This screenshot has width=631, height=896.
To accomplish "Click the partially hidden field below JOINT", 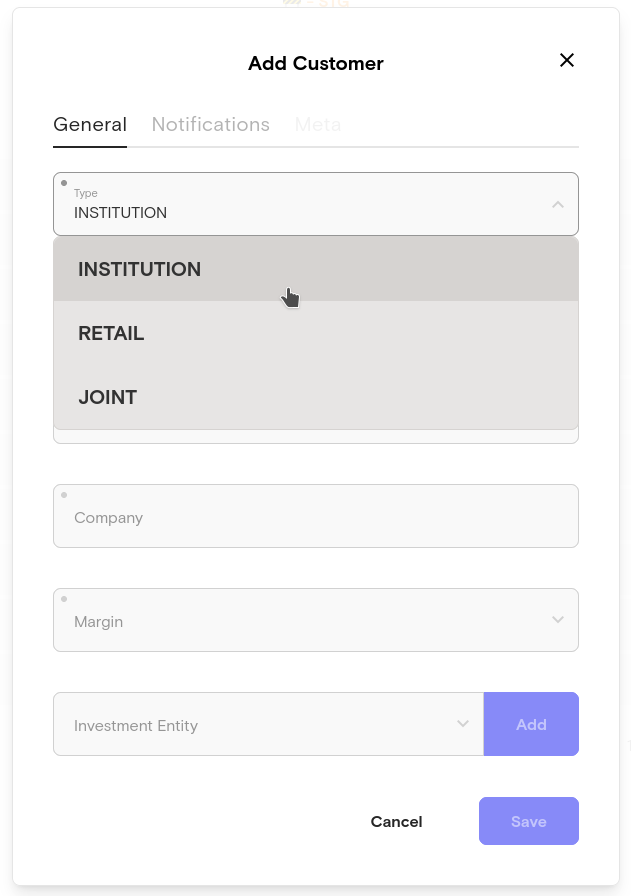I will (315, 437).
